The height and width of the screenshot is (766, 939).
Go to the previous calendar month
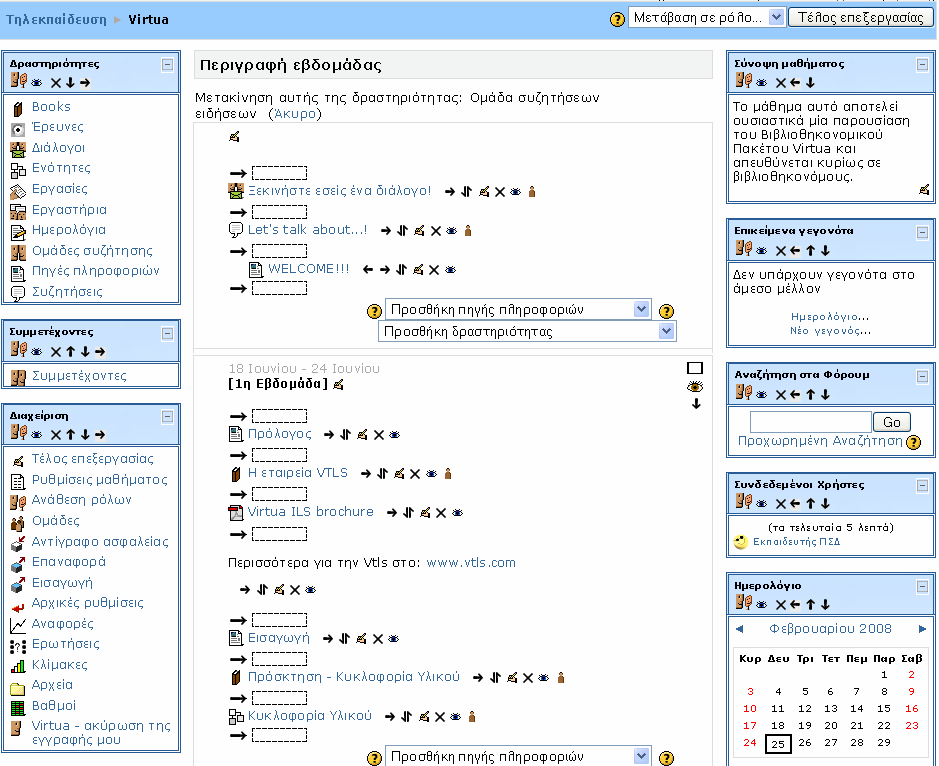coord(740,629)
